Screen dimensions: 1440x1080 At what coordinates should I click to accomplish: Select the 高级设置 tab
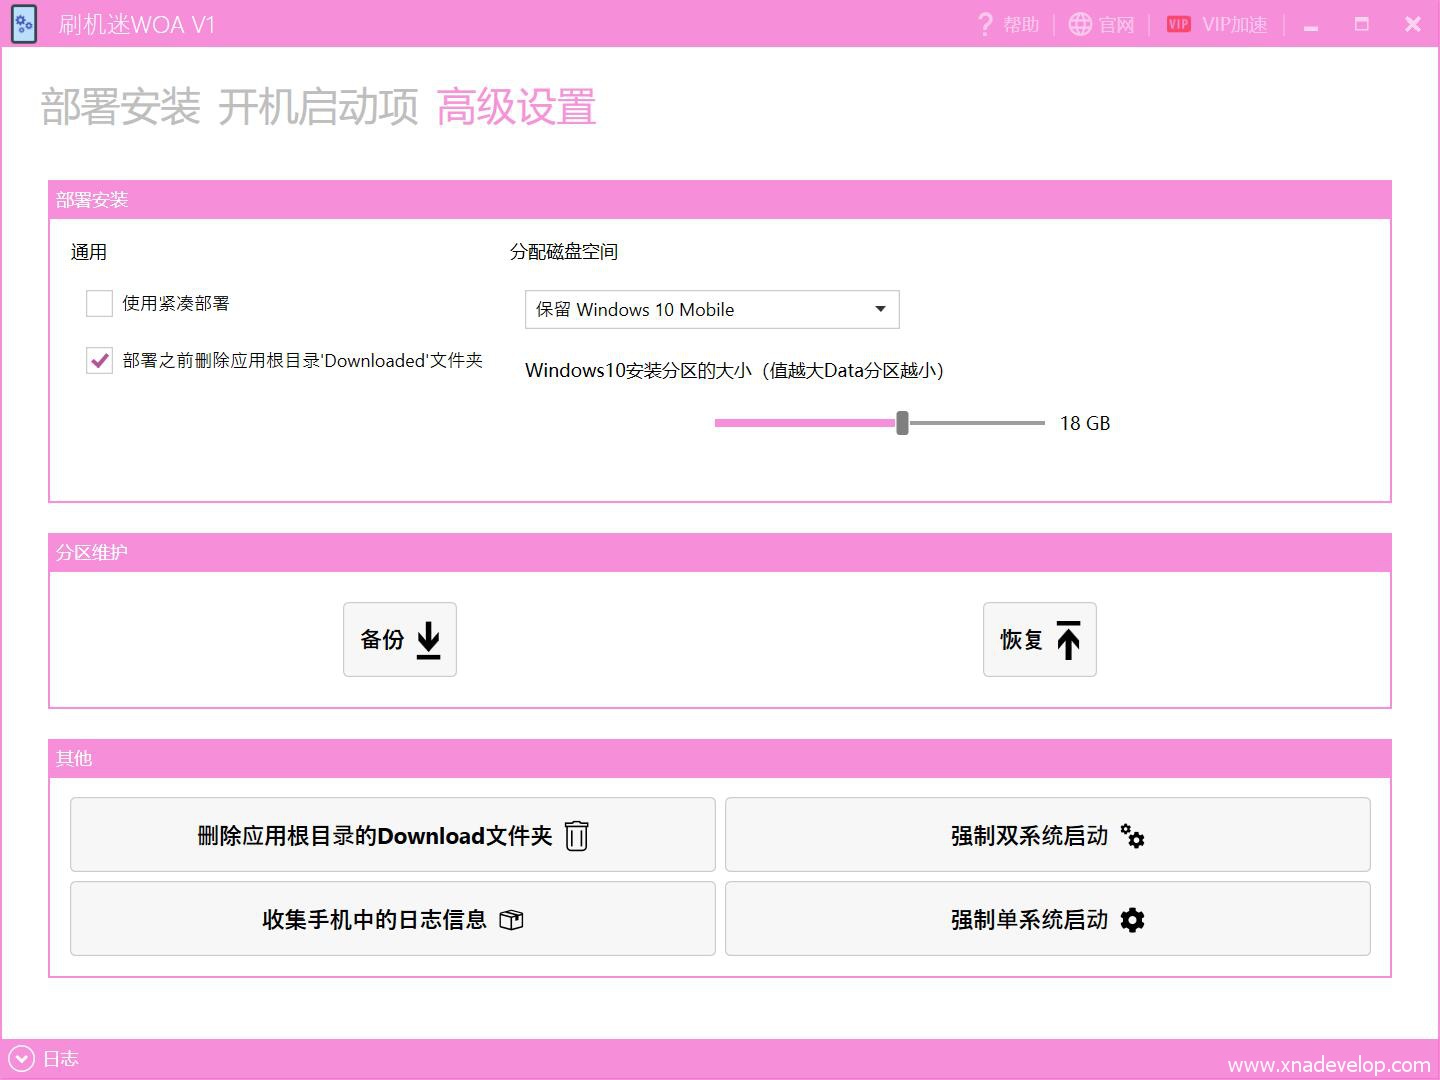516,108
